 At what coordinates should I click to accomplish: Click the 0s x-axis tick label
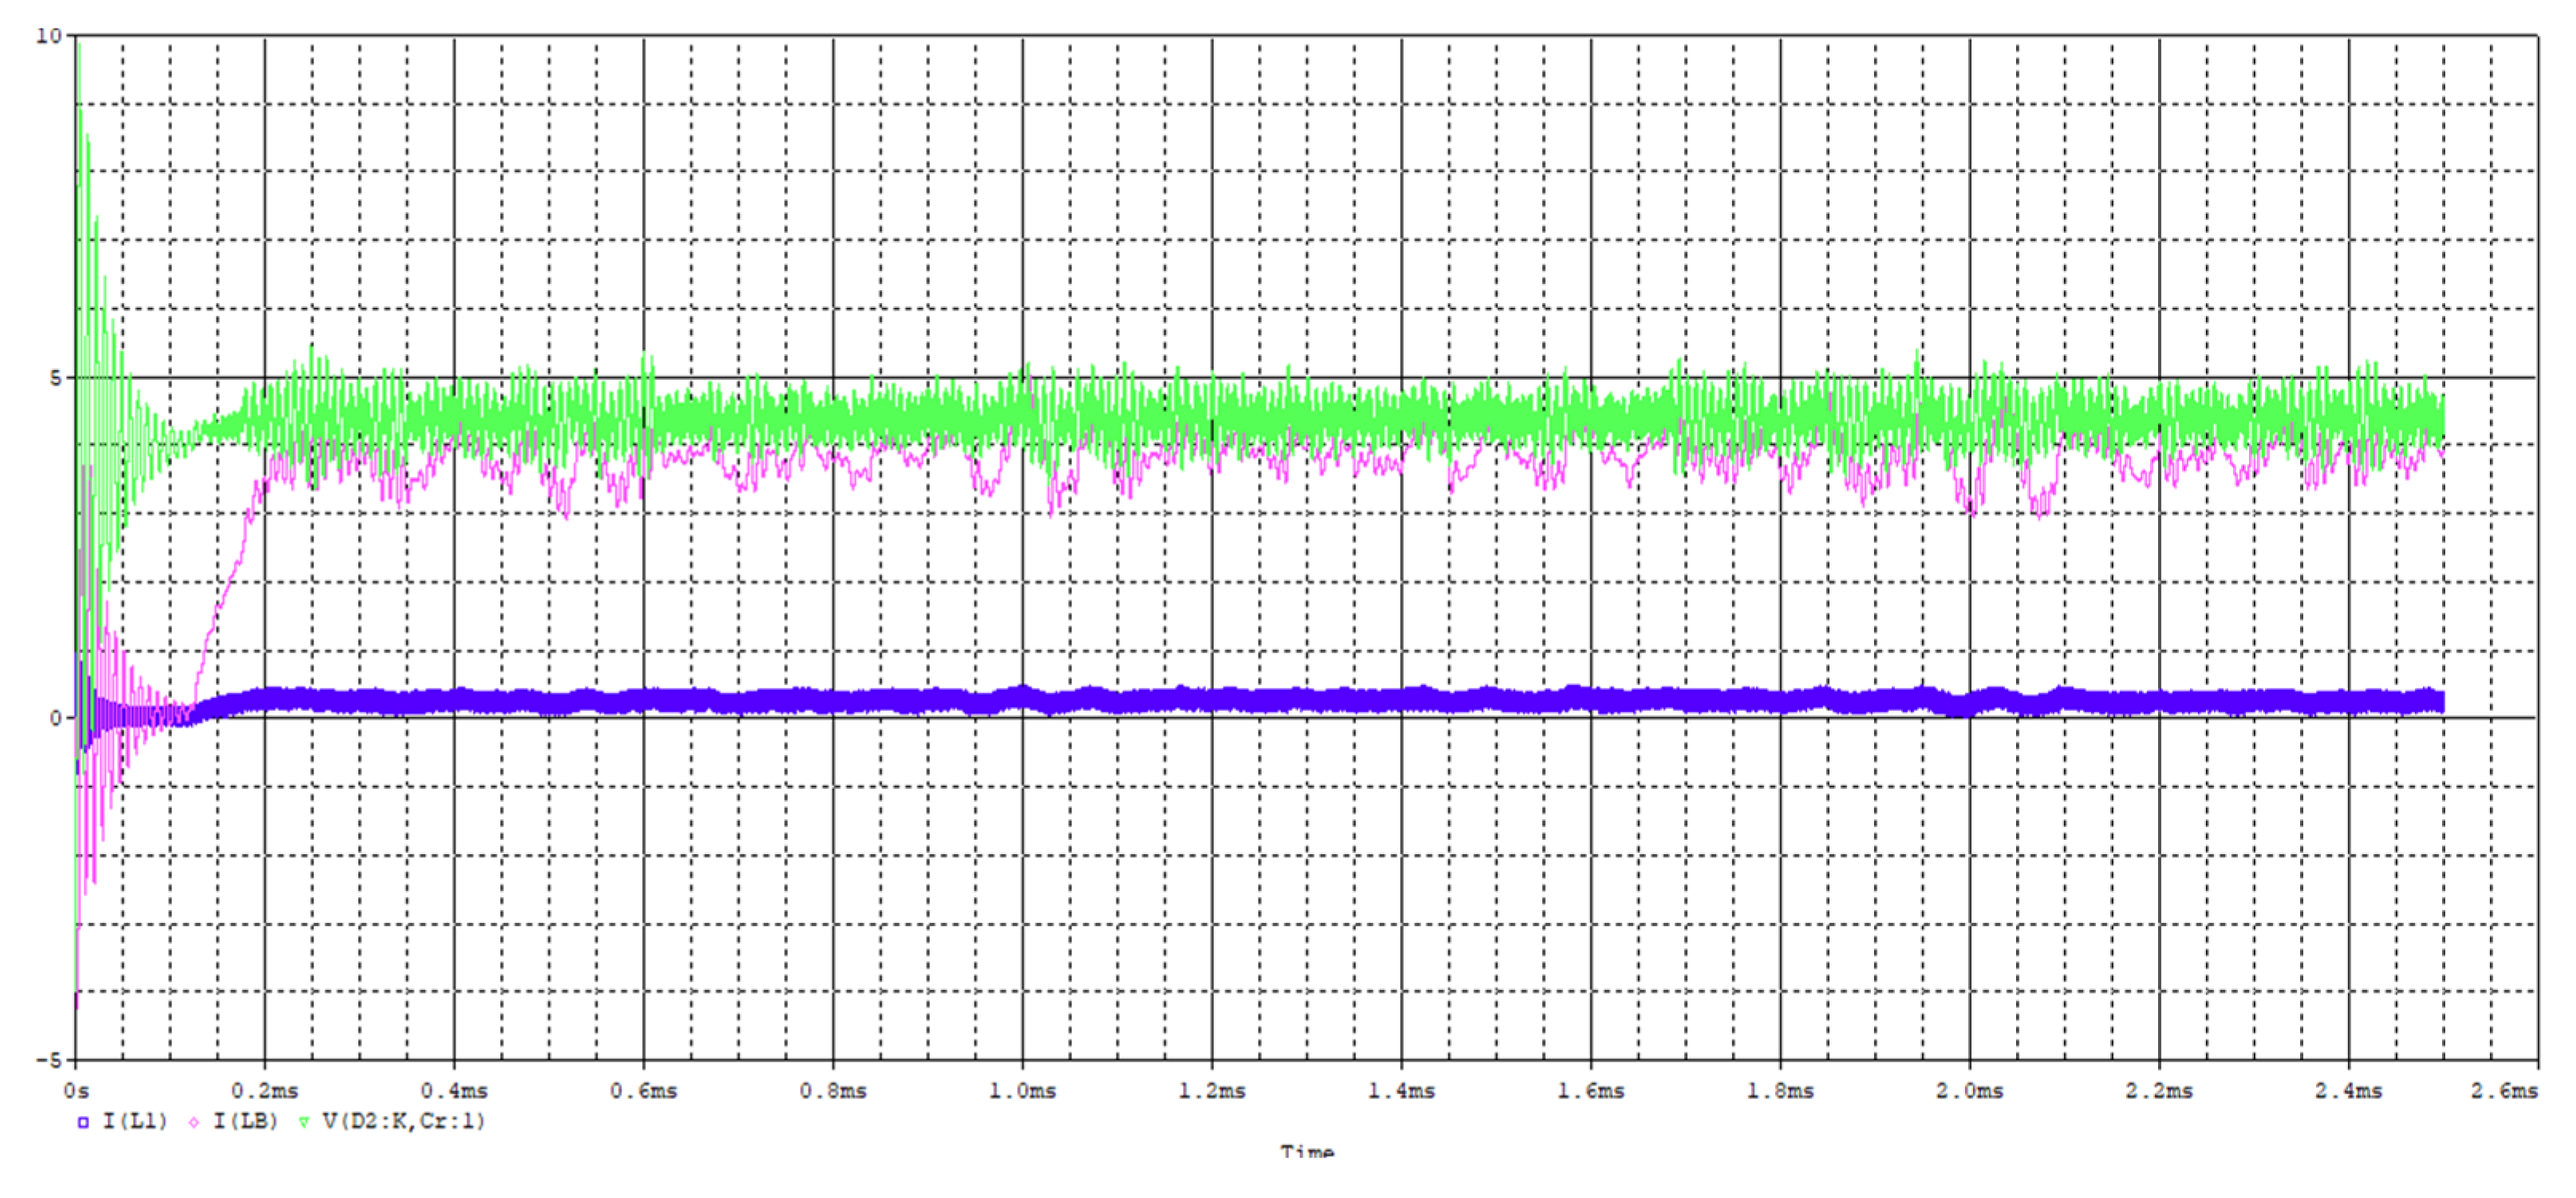(x=77, y=1090)
